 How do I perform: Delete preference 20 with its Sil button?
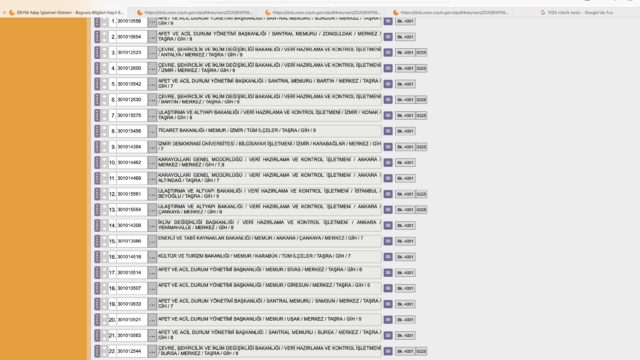(x=388, y=320)
